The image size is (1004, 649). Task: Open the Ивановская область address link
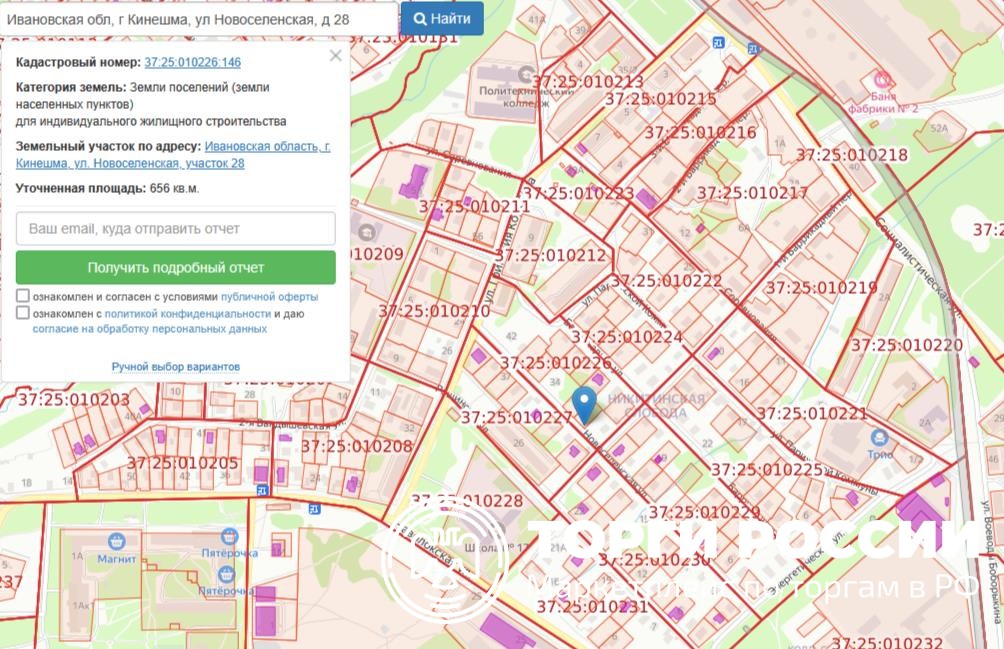pyautogui.click(x=267, y=147)
